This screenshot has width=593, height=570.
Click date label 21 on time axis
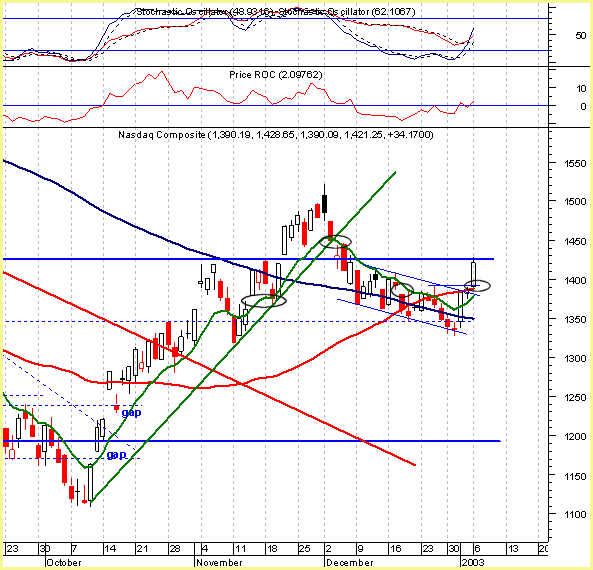(142, 548)
